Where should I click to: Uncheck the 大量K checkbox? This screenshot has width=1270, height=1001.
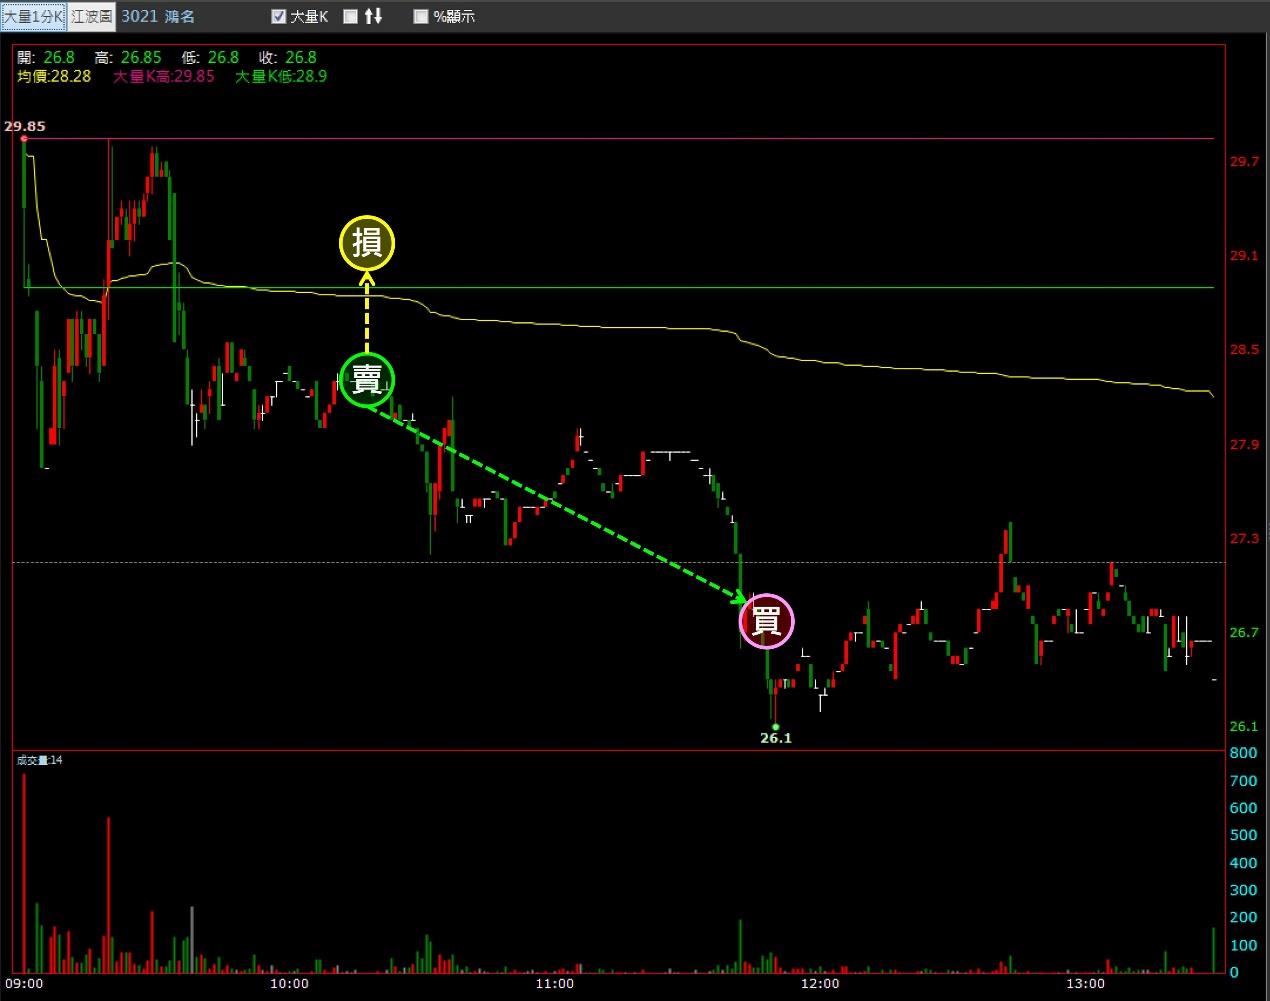(x=279, y=16)
